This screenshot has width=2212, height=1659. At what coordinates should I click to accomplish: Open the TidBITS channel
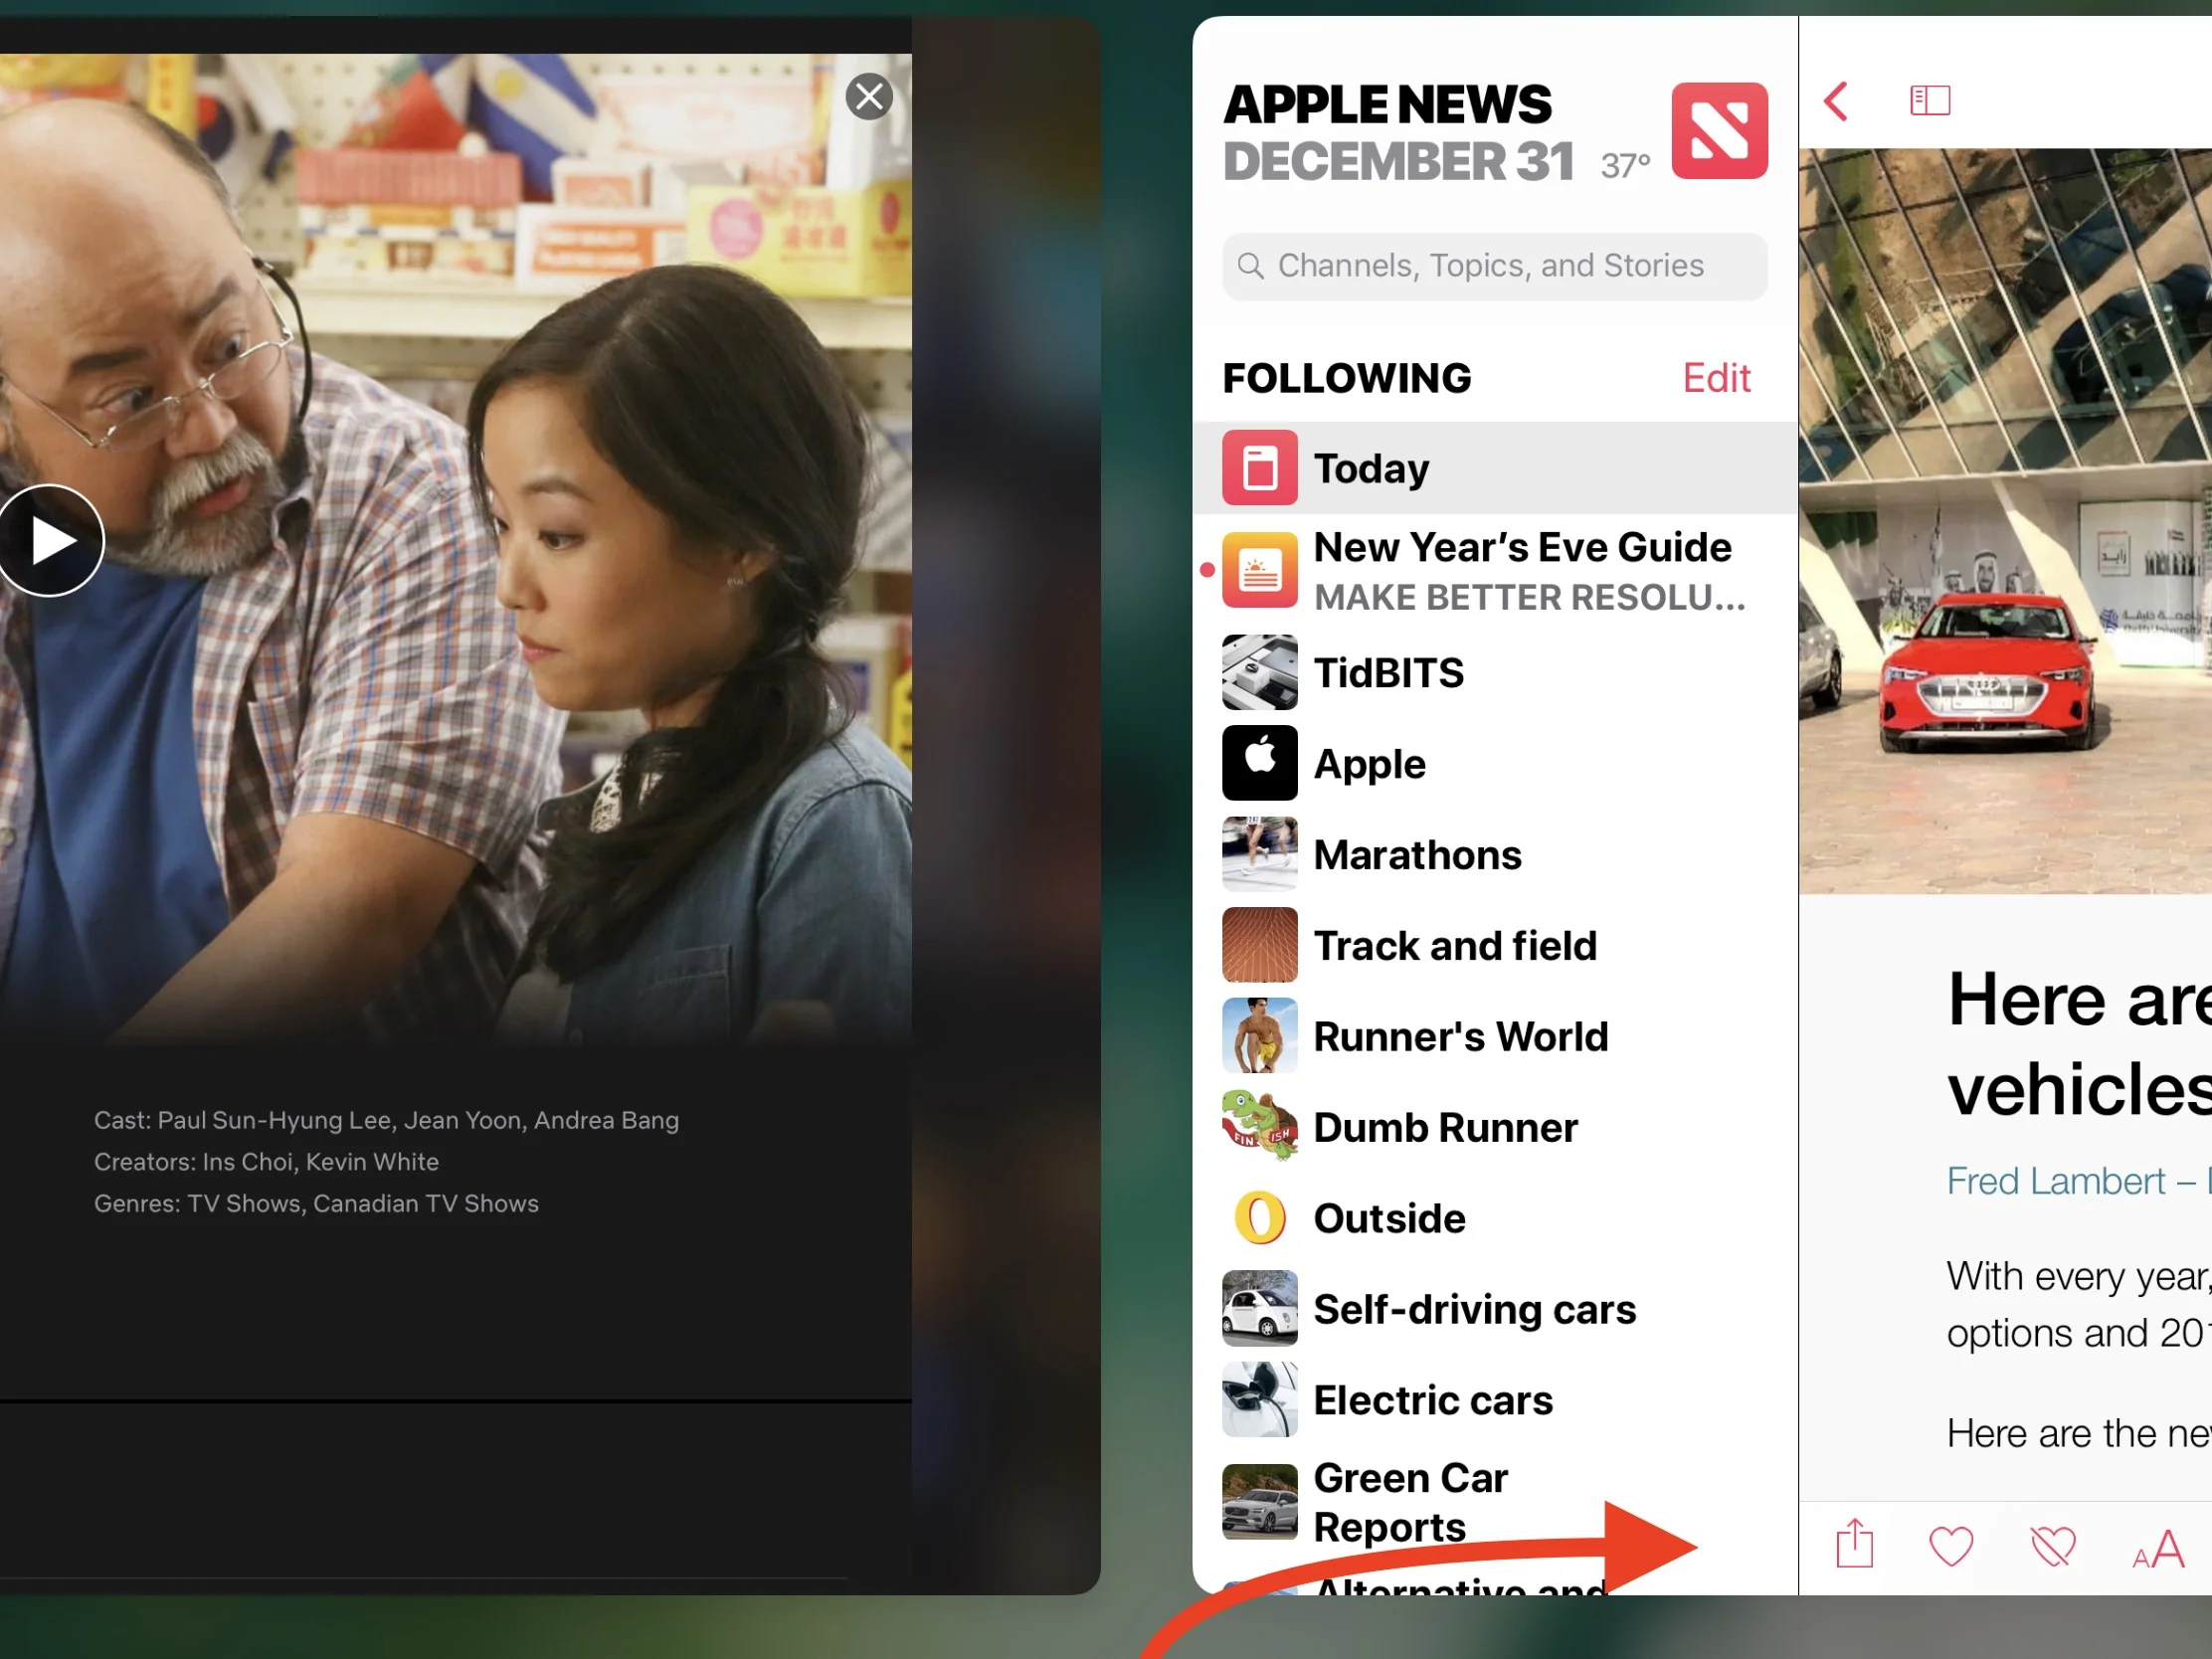[1494, 673]
